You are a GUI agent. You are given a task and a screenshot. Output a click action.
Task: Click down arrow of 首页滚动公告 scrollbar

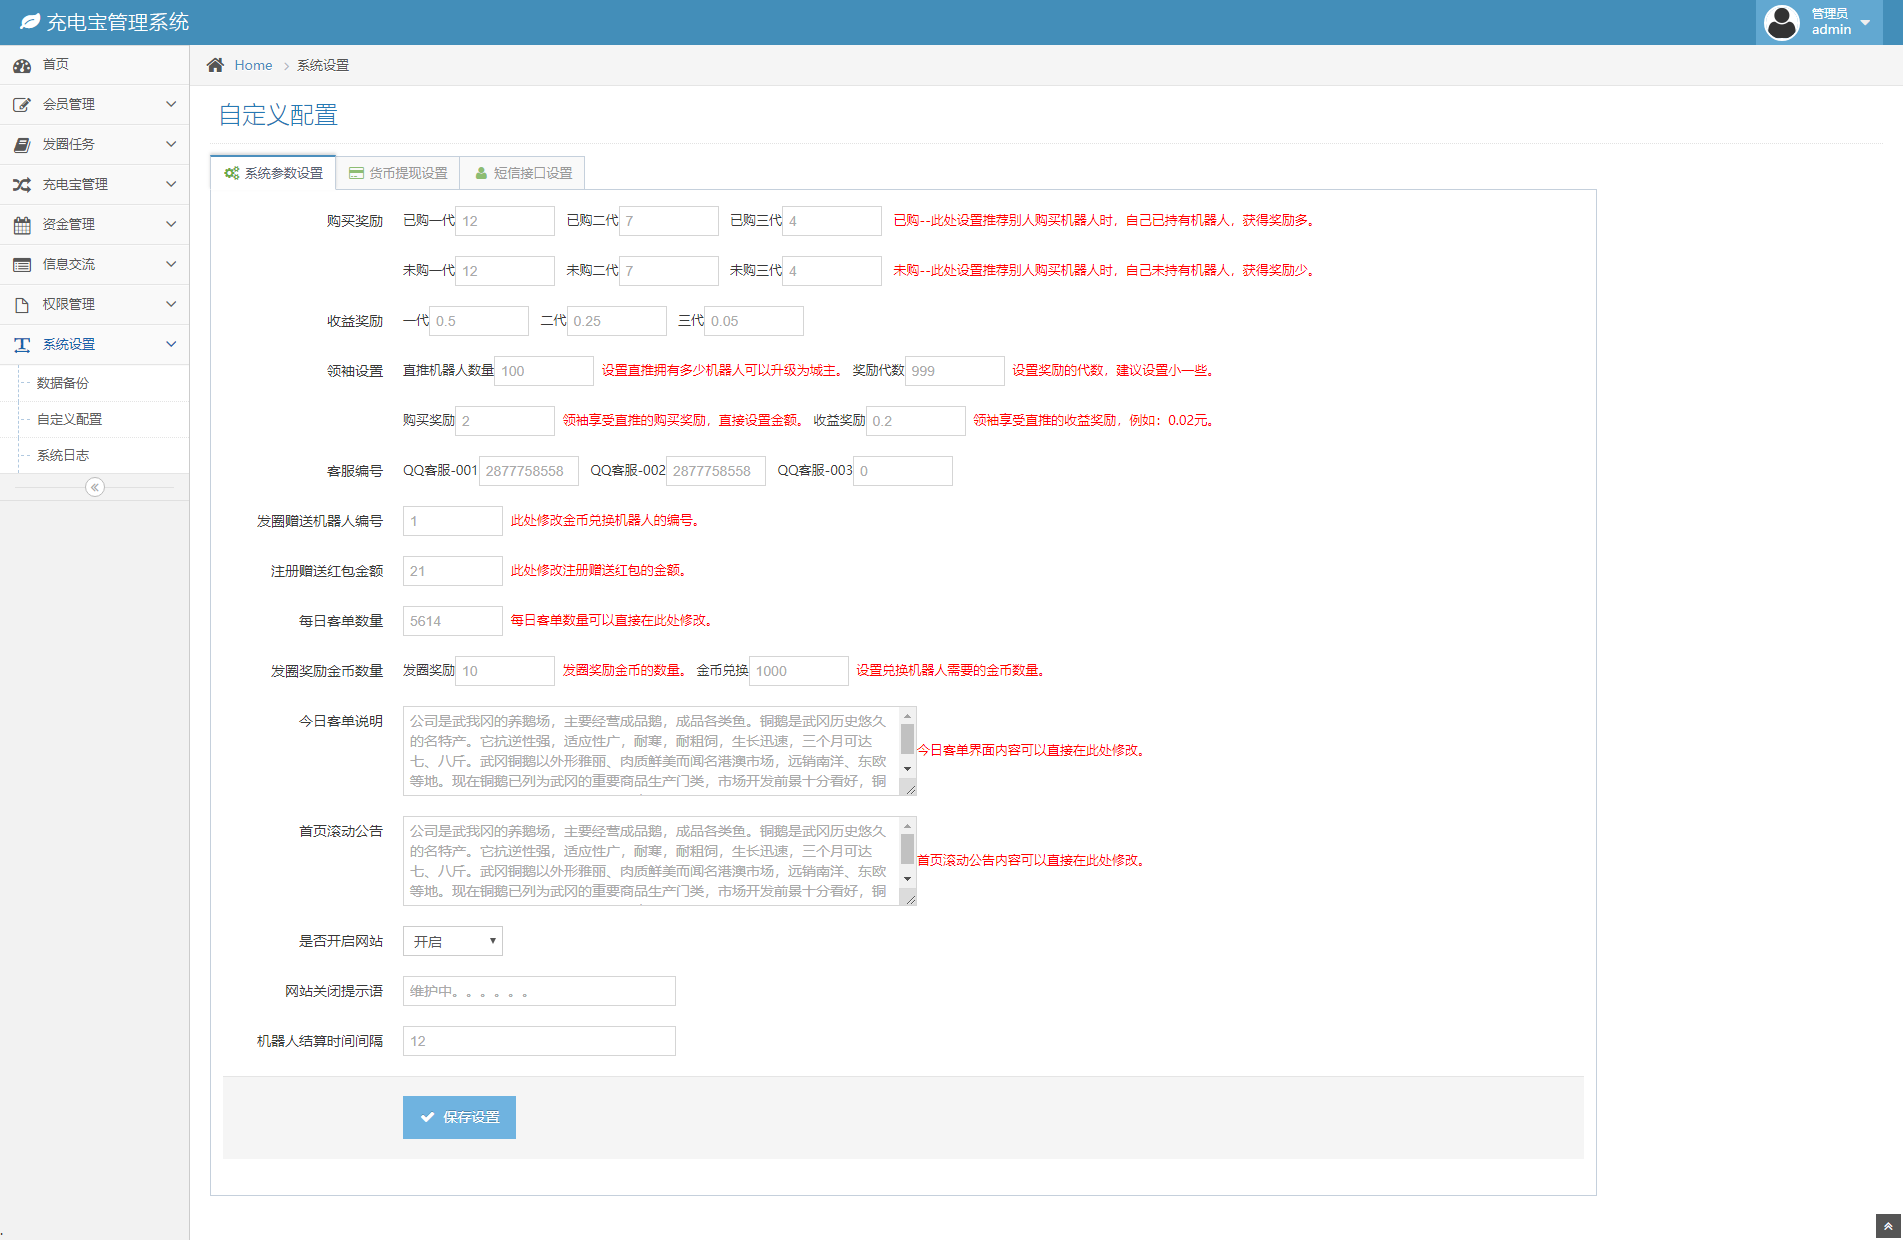[908, 879]
